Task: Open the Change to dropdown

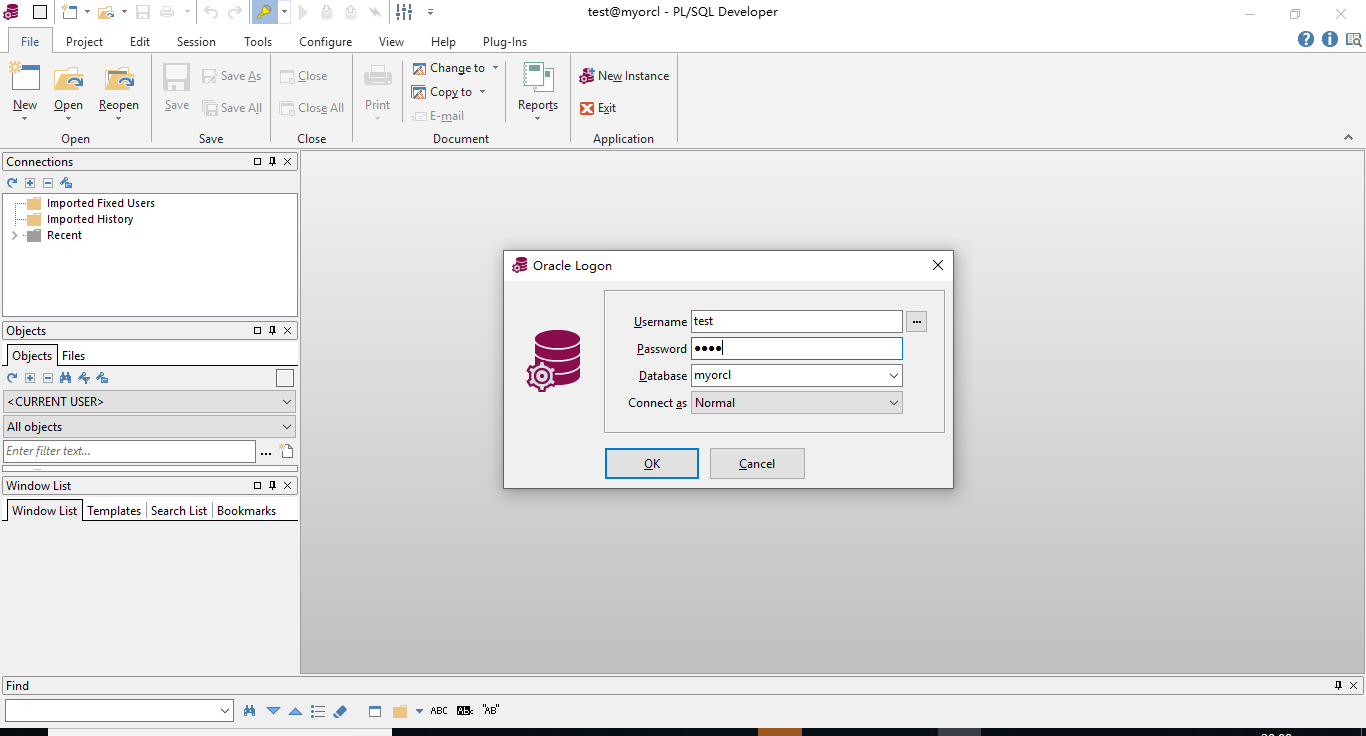Action: (x=495, y=68)
